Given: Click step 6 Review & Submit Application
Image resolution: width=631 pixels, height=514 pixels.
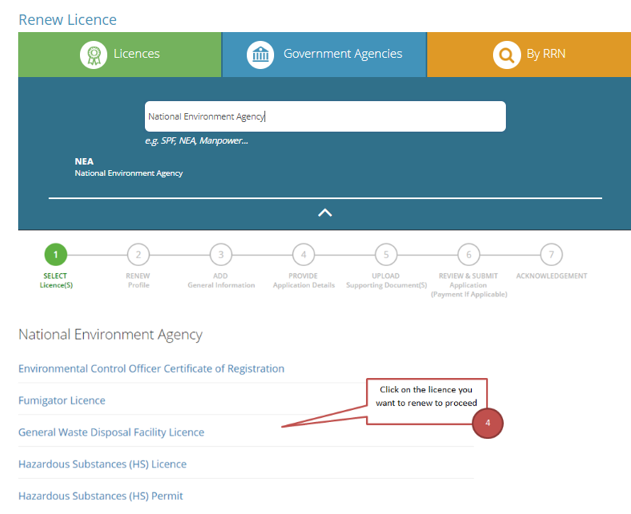Looking at the screenshot, I should click(x=468, y=254).
